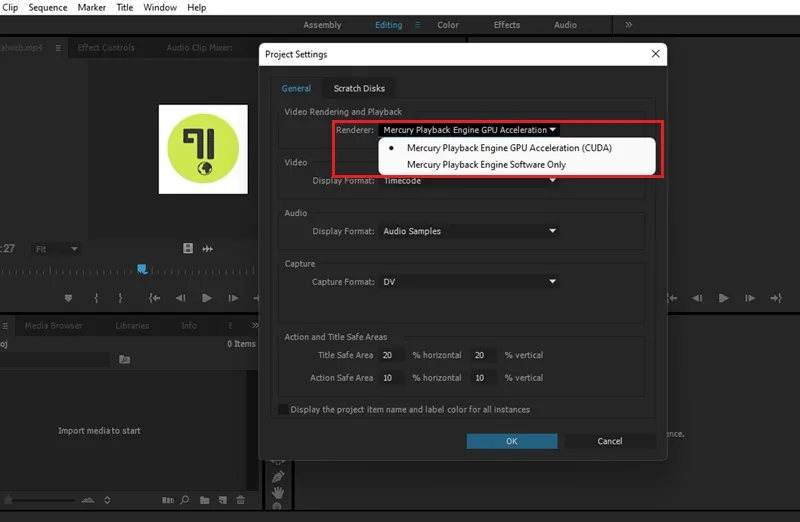Enable Display the project item name checkbox

coord(283,409)
